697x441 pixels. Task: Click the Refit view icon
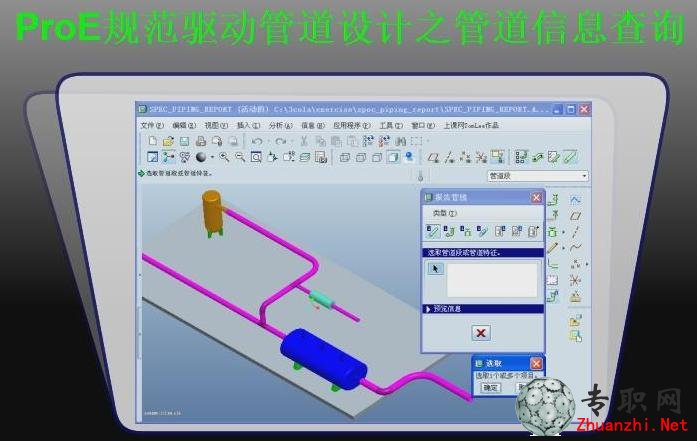pyautogui.click(x=256, y=157)
